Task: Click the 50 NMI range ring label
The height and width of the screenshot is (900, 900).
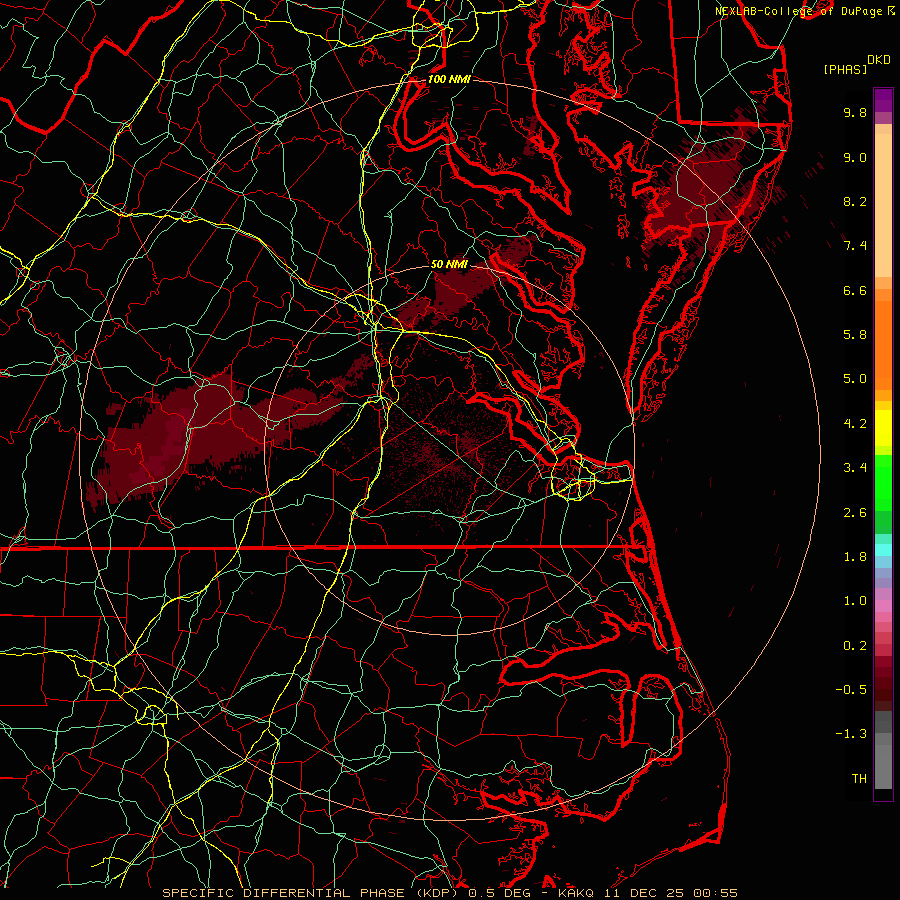Action: click(x=449, y=265)
